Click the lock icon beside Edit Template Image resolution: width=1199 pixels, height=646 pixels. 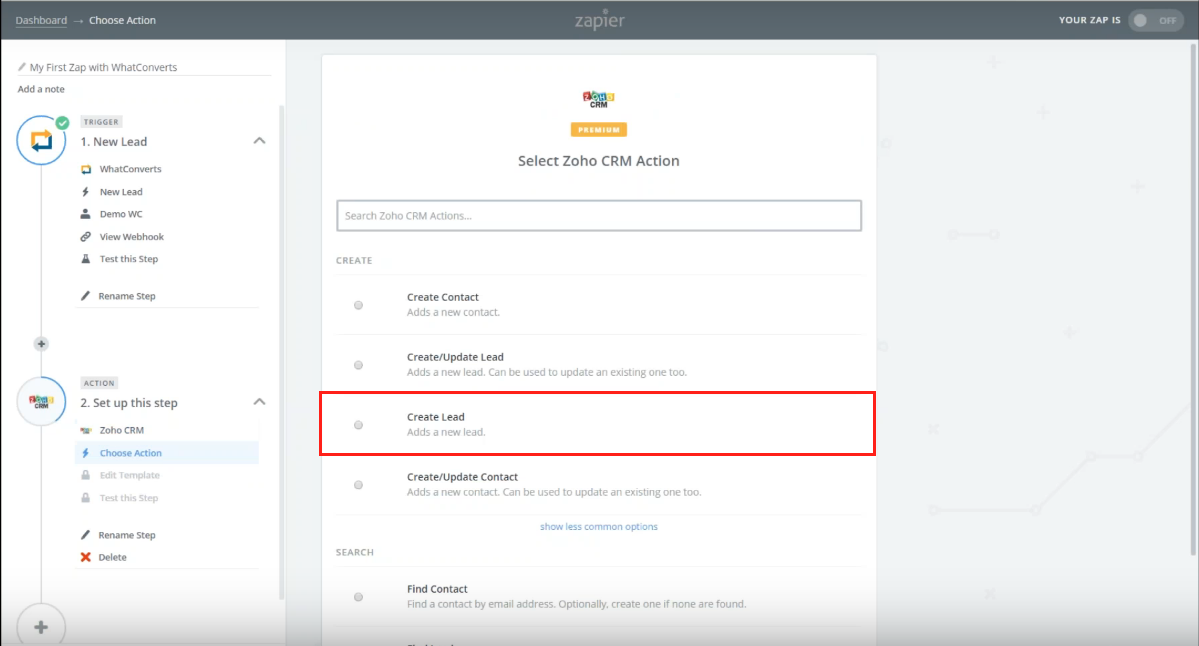(86, 476)
